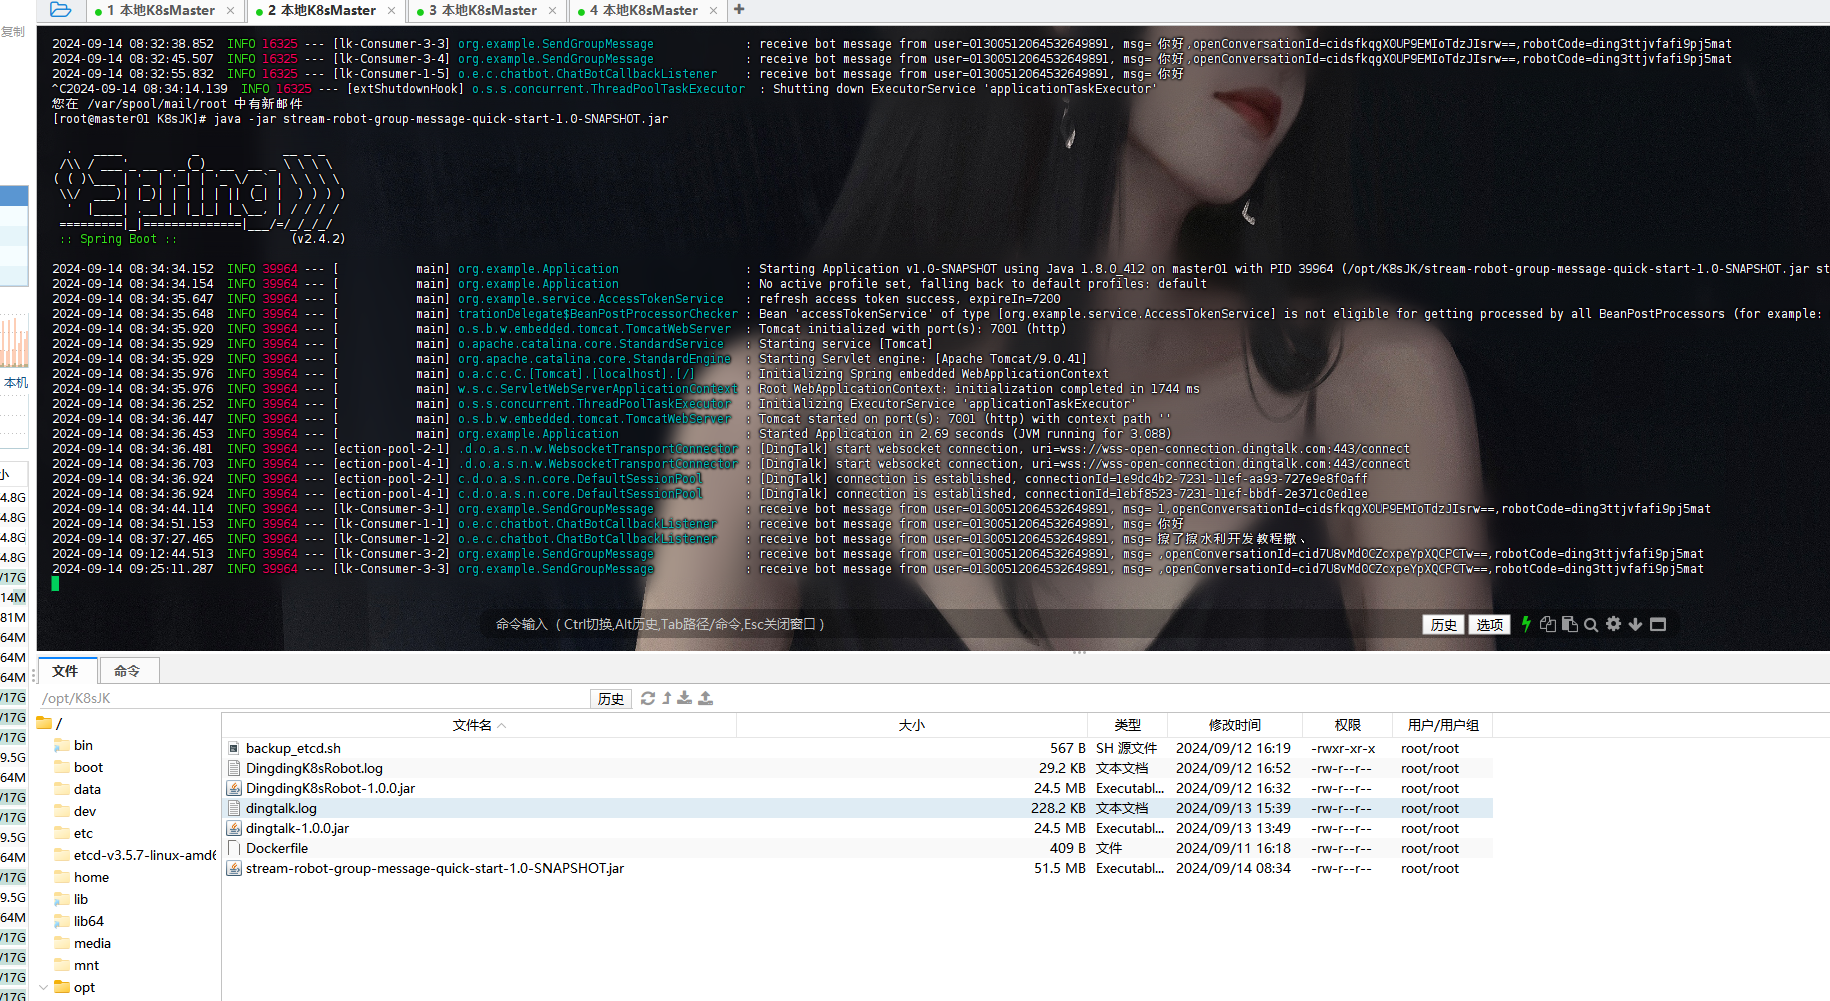1830x1001 pixels.
Task: Click the 本机 label under network chart
Action: click(16, 382)
